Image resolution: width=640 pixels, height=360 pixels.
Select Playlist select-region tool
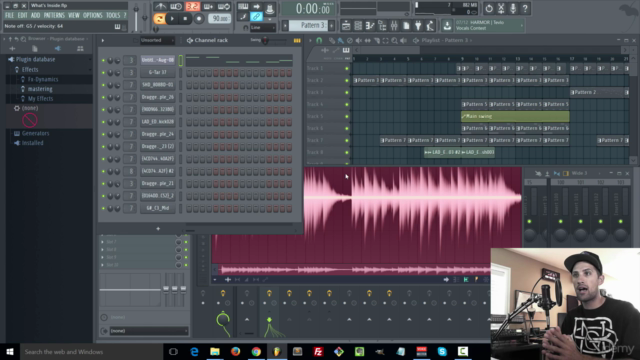385,40
